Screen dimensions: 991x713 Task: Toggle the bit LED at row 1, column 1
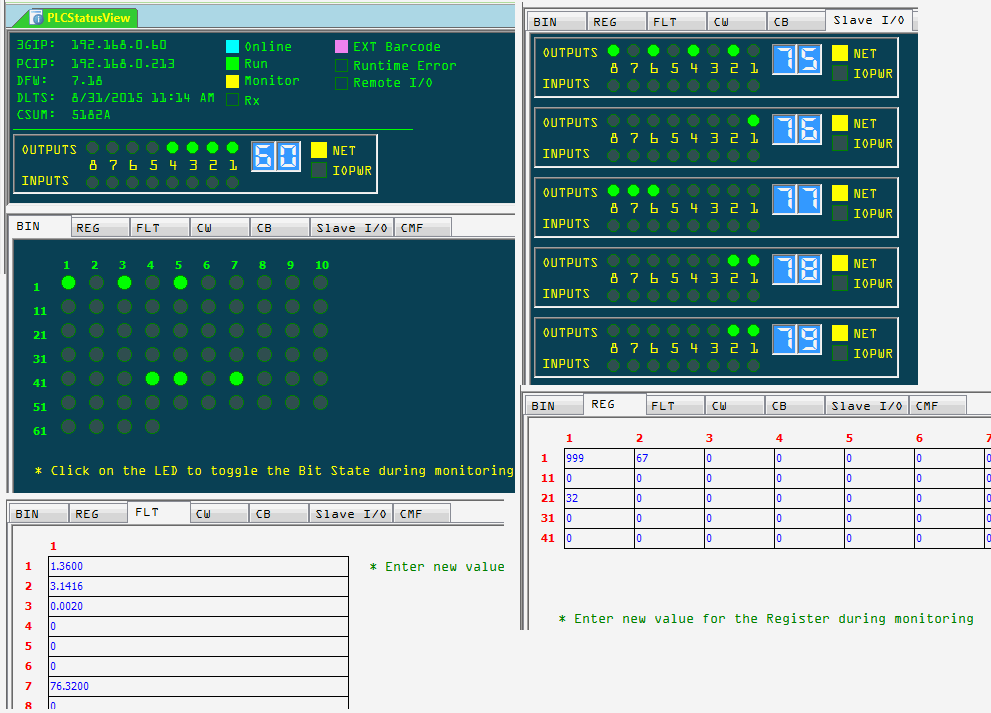68,283
